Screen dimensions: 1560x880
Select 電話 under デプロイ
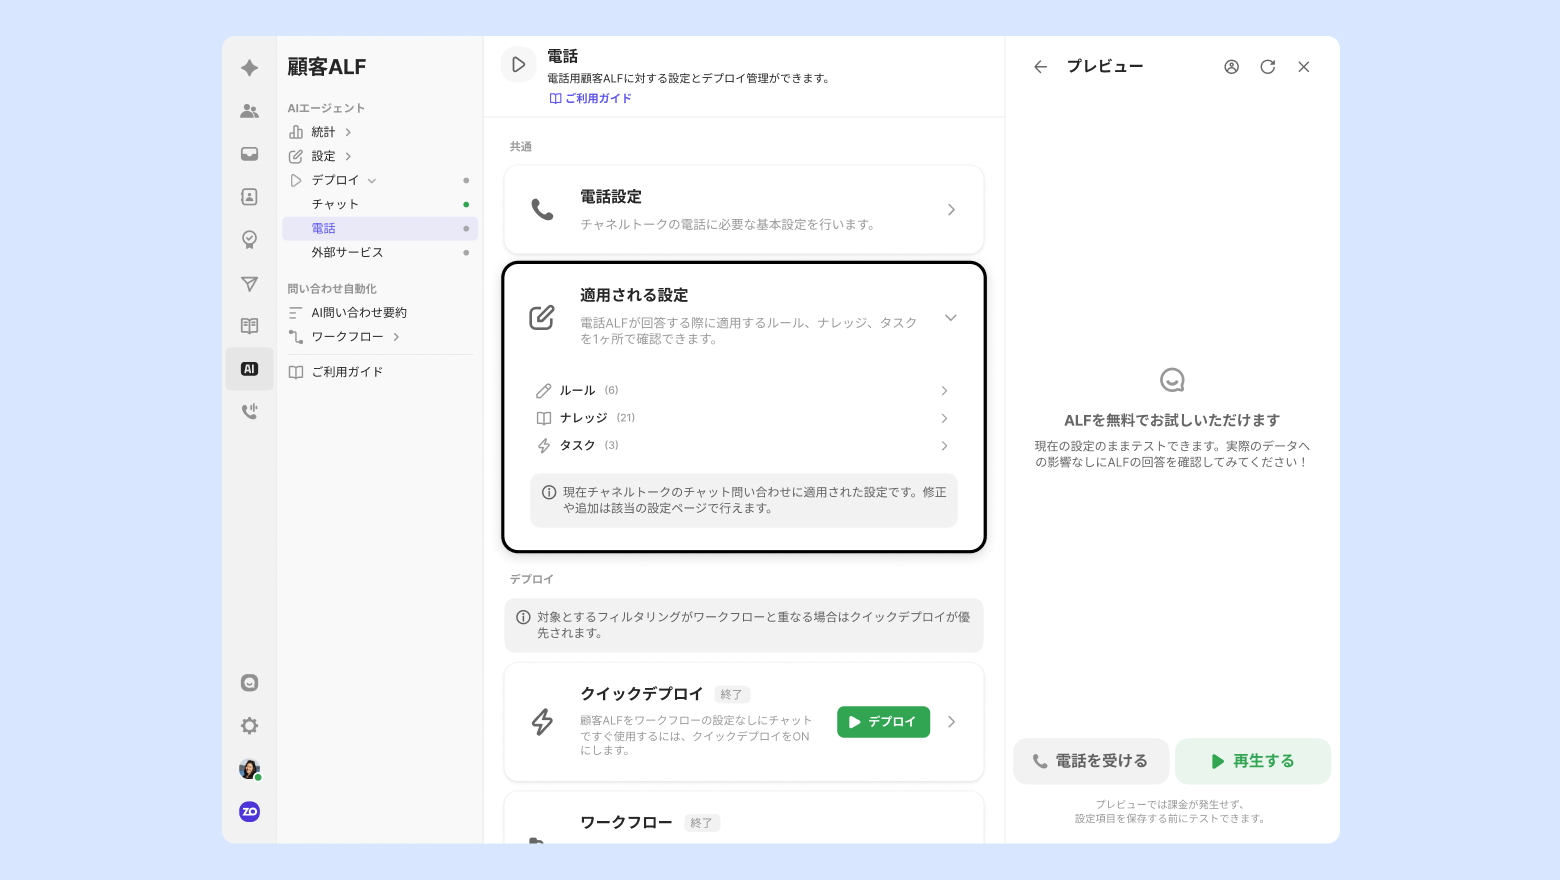380,228
